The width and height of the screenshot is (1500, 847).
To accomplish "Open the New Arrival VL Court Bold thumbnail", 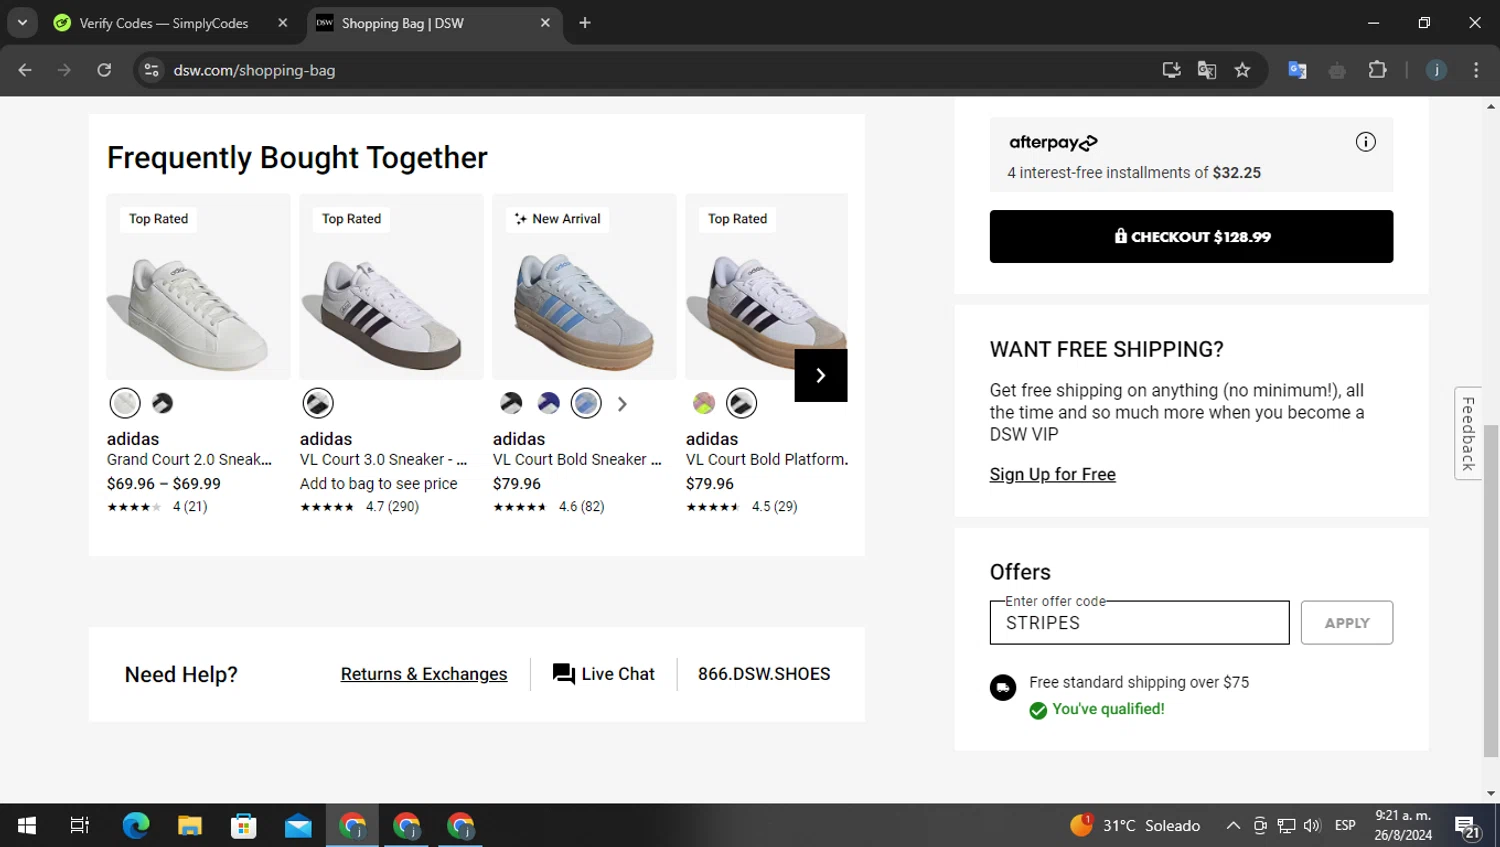I will coord(584,287).
